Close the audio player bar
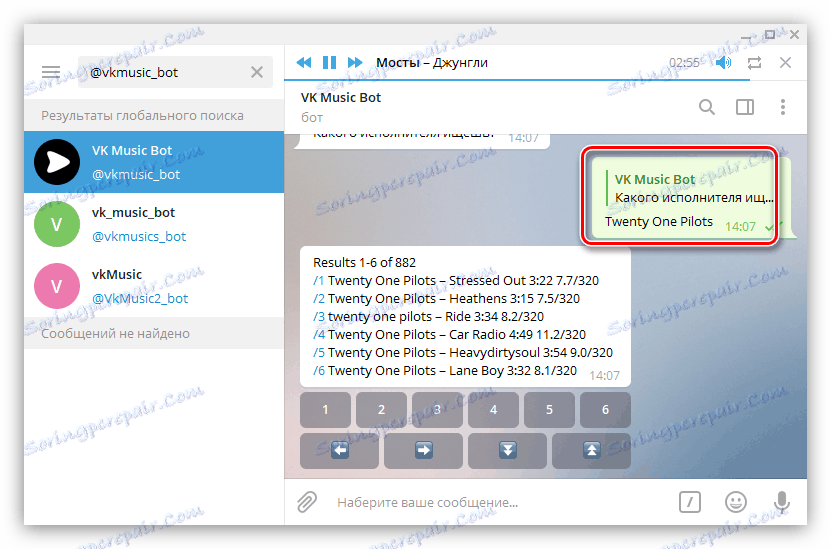Viewport: 831px width, 549px height. pos(785,63)
